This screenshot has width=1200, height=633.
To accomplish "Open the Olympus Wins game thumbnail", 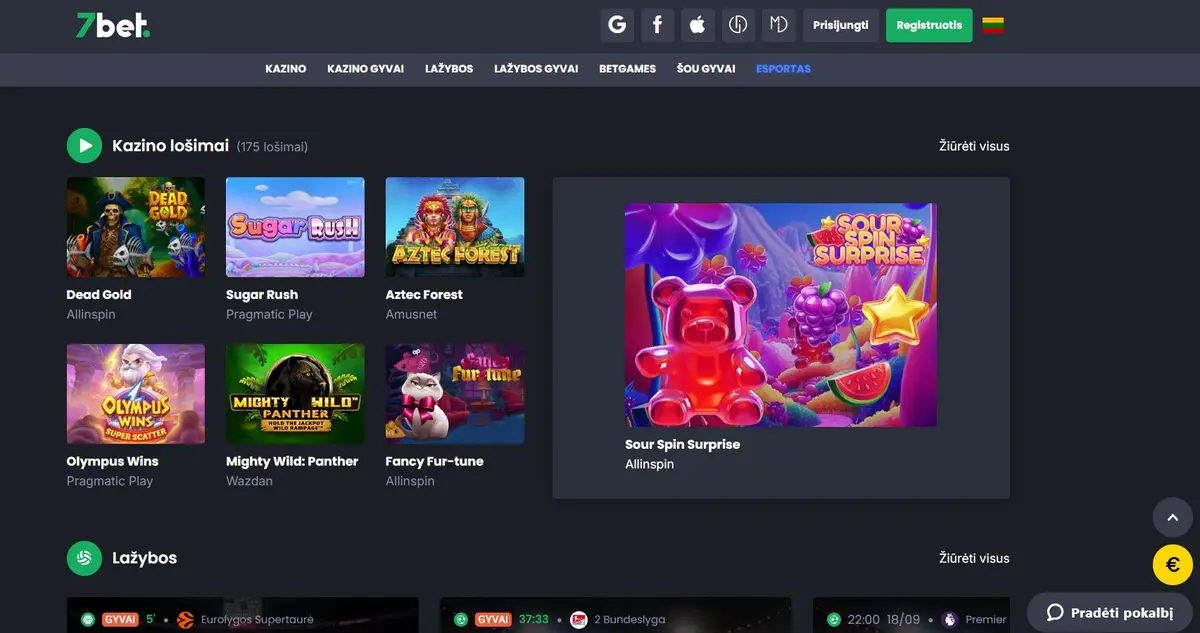I will (136, 394).
